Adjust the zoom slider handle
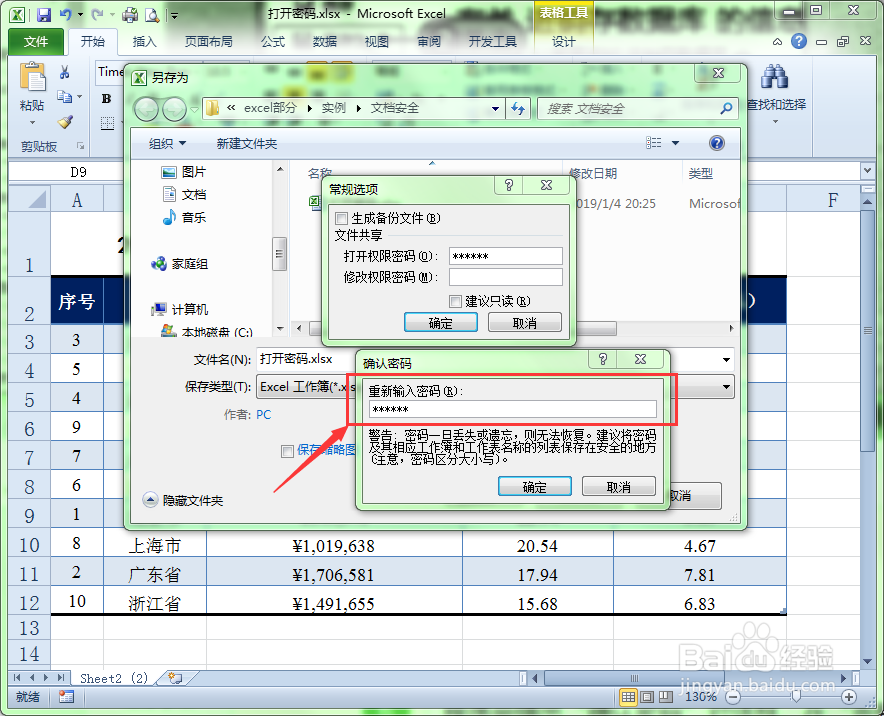 click(796, 697)
